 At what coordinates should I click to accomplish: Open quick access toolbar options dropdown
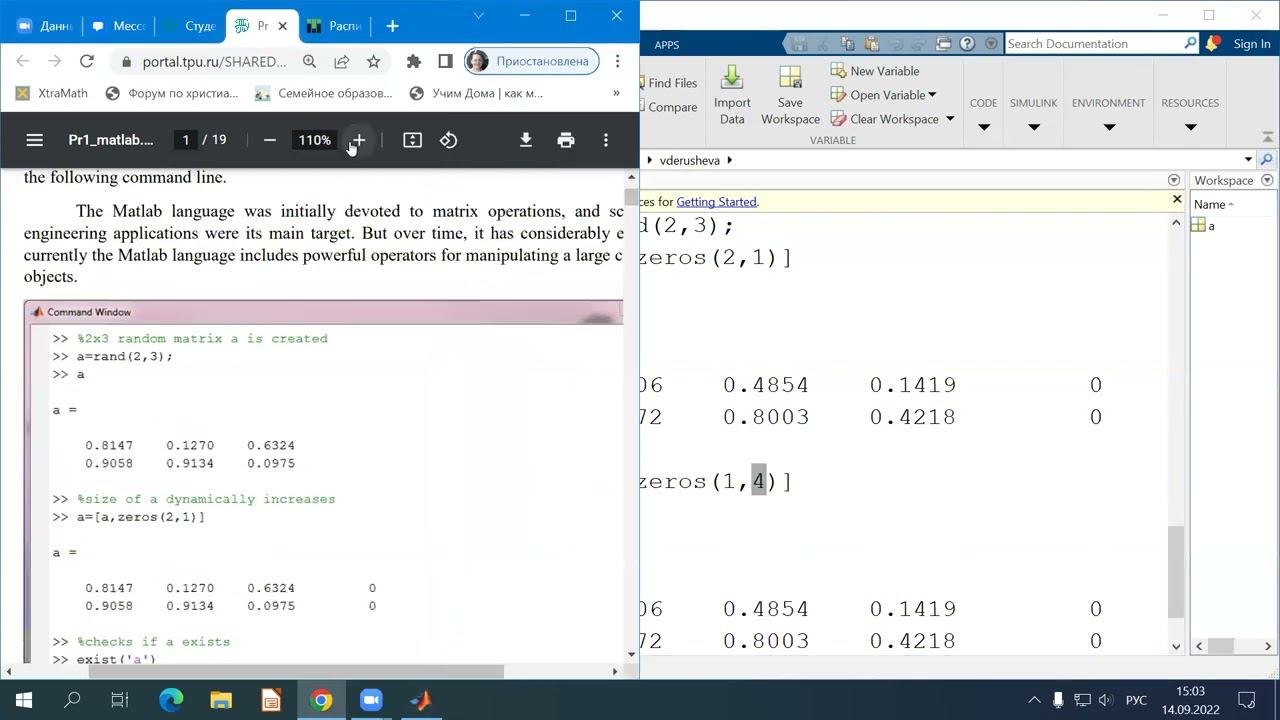coord(991,44)
